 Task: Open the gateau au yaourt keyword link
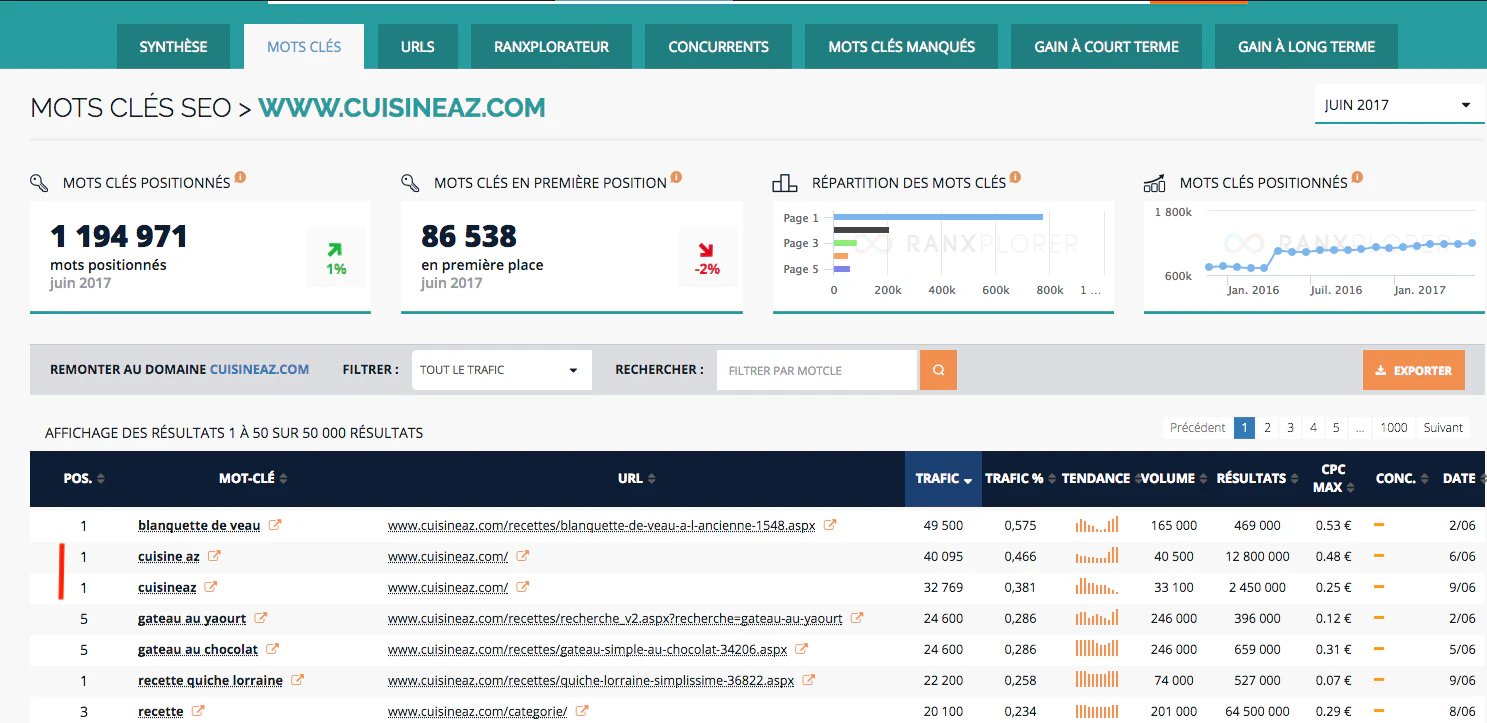point(192,619)
